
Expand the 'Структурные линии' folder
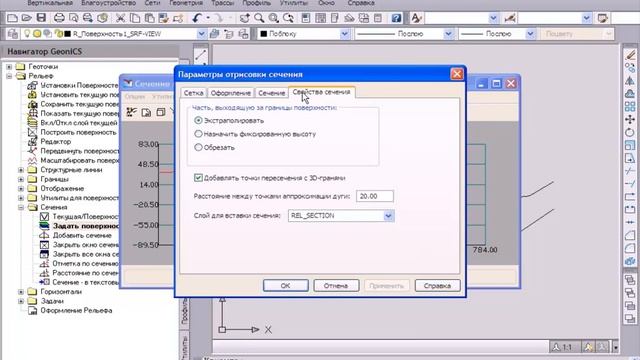(21, 170)
